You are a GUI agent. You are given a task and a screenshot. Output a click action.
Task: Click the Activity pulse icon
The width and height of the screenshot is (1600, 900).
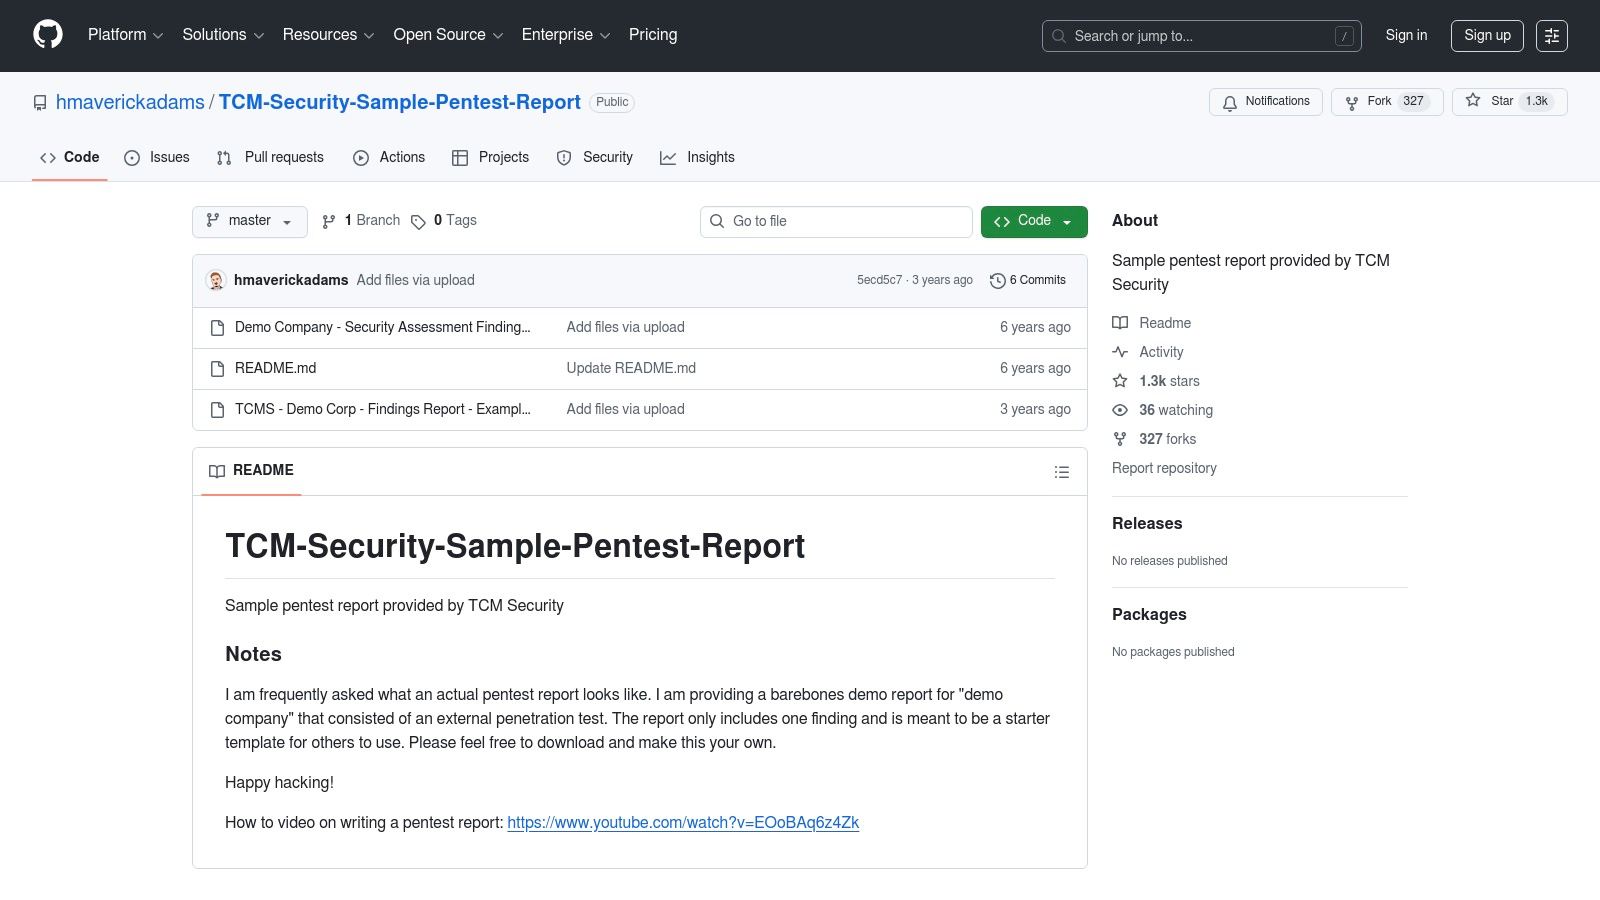(1119, 352)
